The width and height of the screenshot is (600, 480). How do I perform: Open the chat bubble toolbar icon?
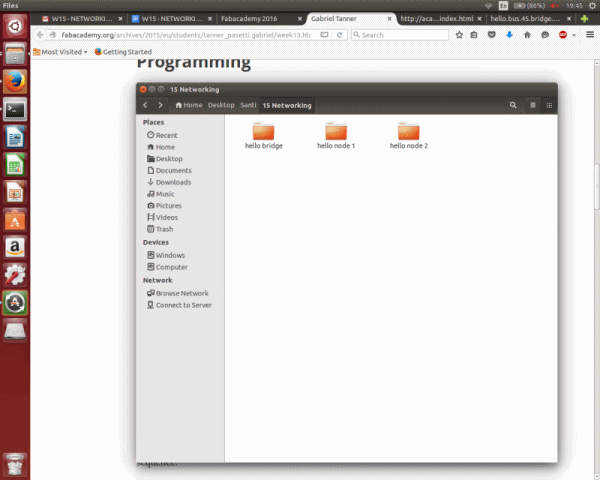(x=545, y=35)
